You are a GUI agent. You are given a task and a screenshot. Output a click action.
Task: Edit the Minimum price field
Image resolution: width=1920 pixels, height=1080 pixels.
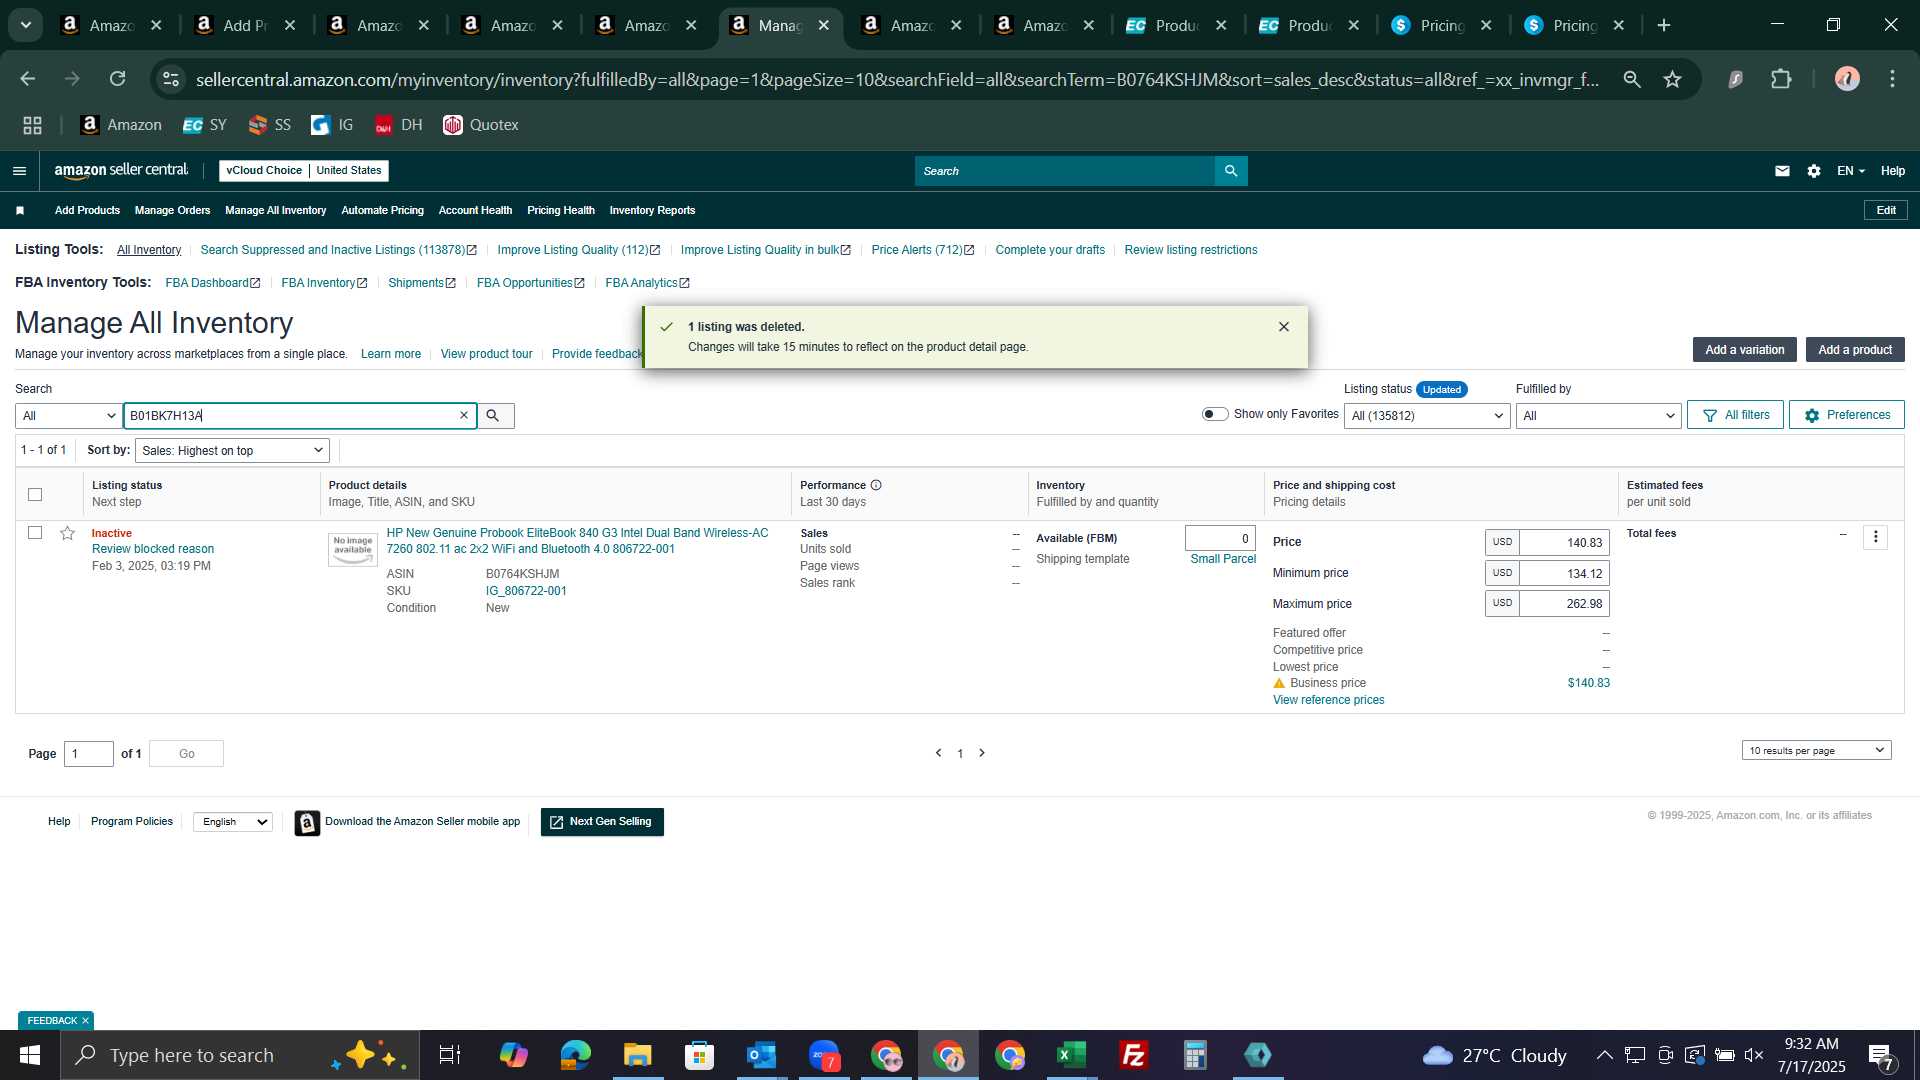[x=1564, y=574]
